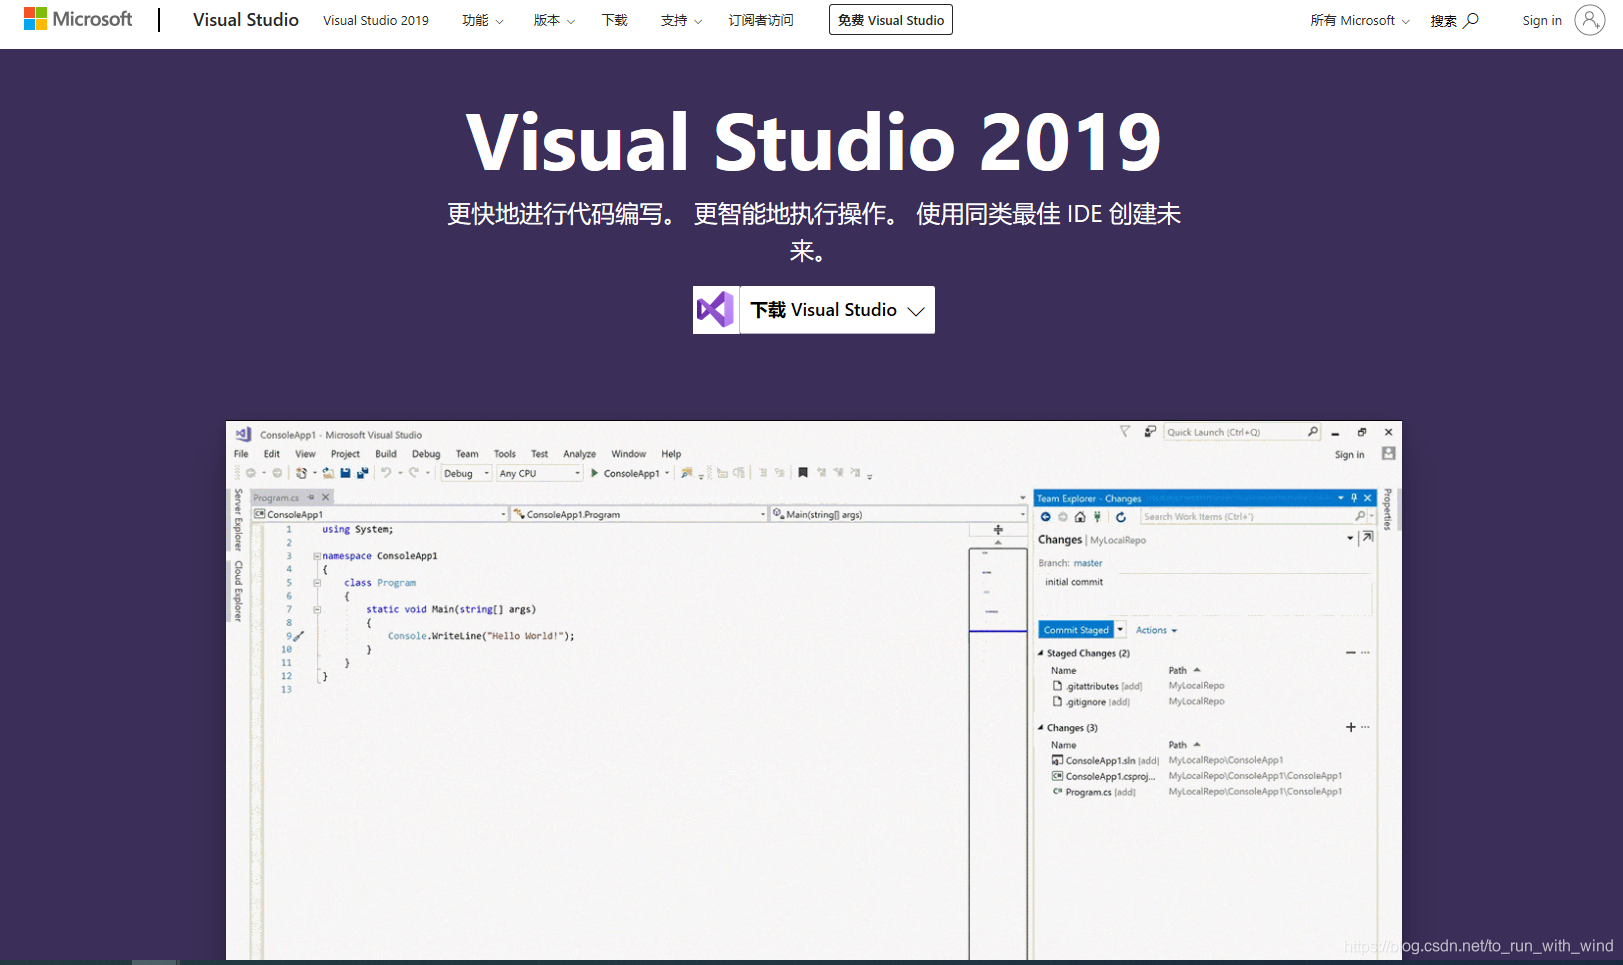This screenshot has width=1623, height=965.
Task: Click the green Start ConsoleApp1 play arrow
Action: coord(595,473)
